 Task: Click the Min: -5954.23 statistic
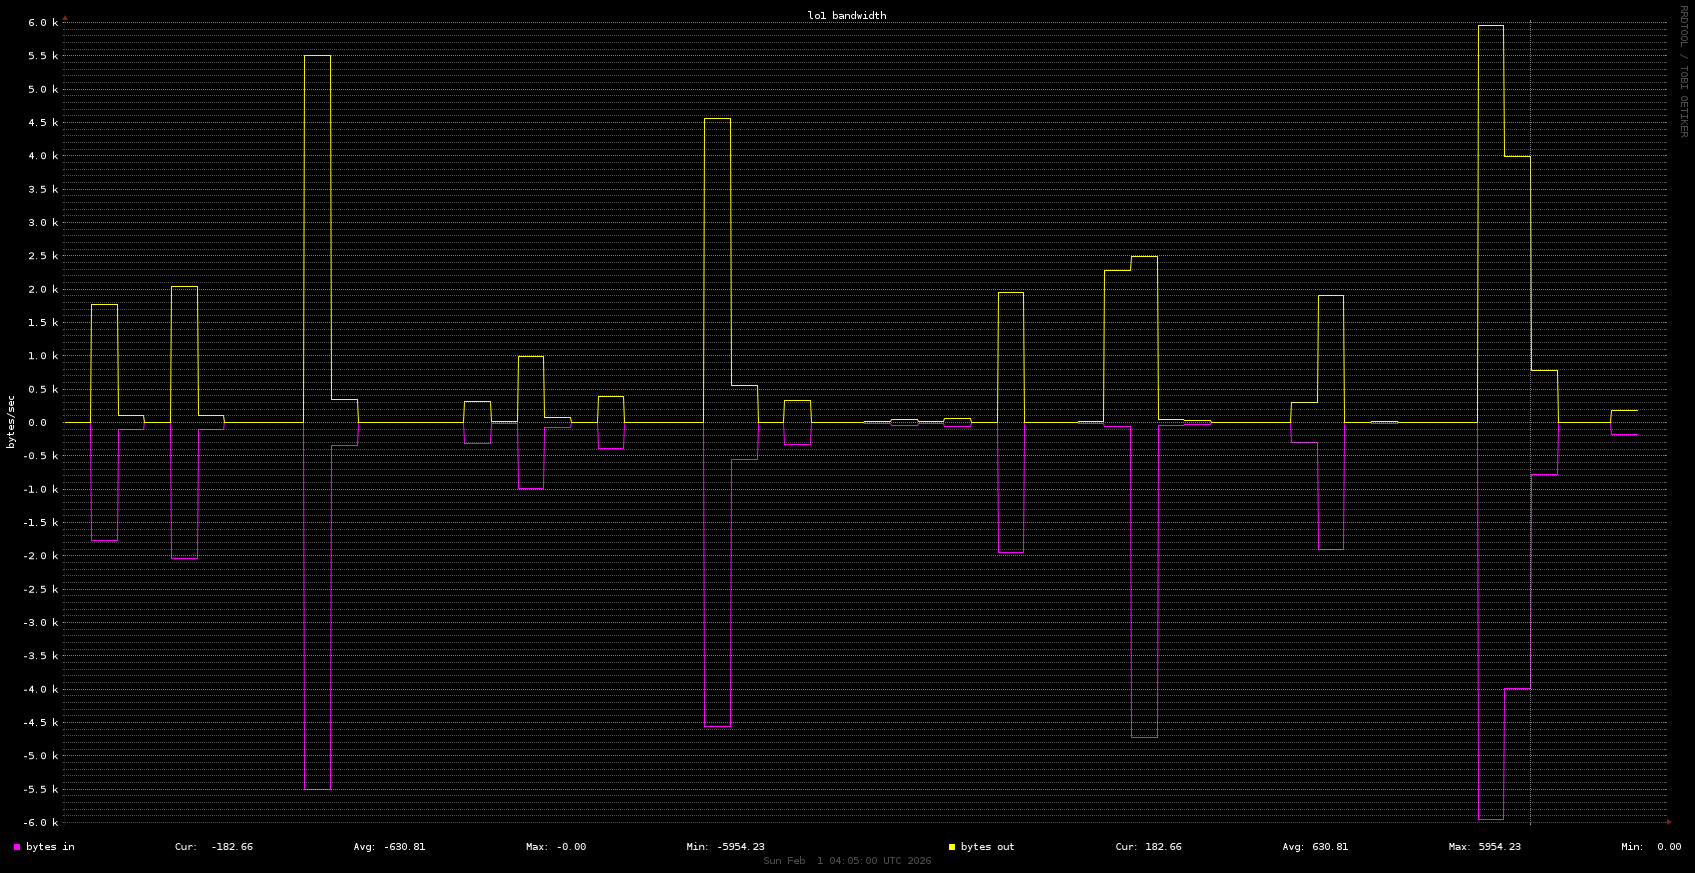[x=725, y=847]
